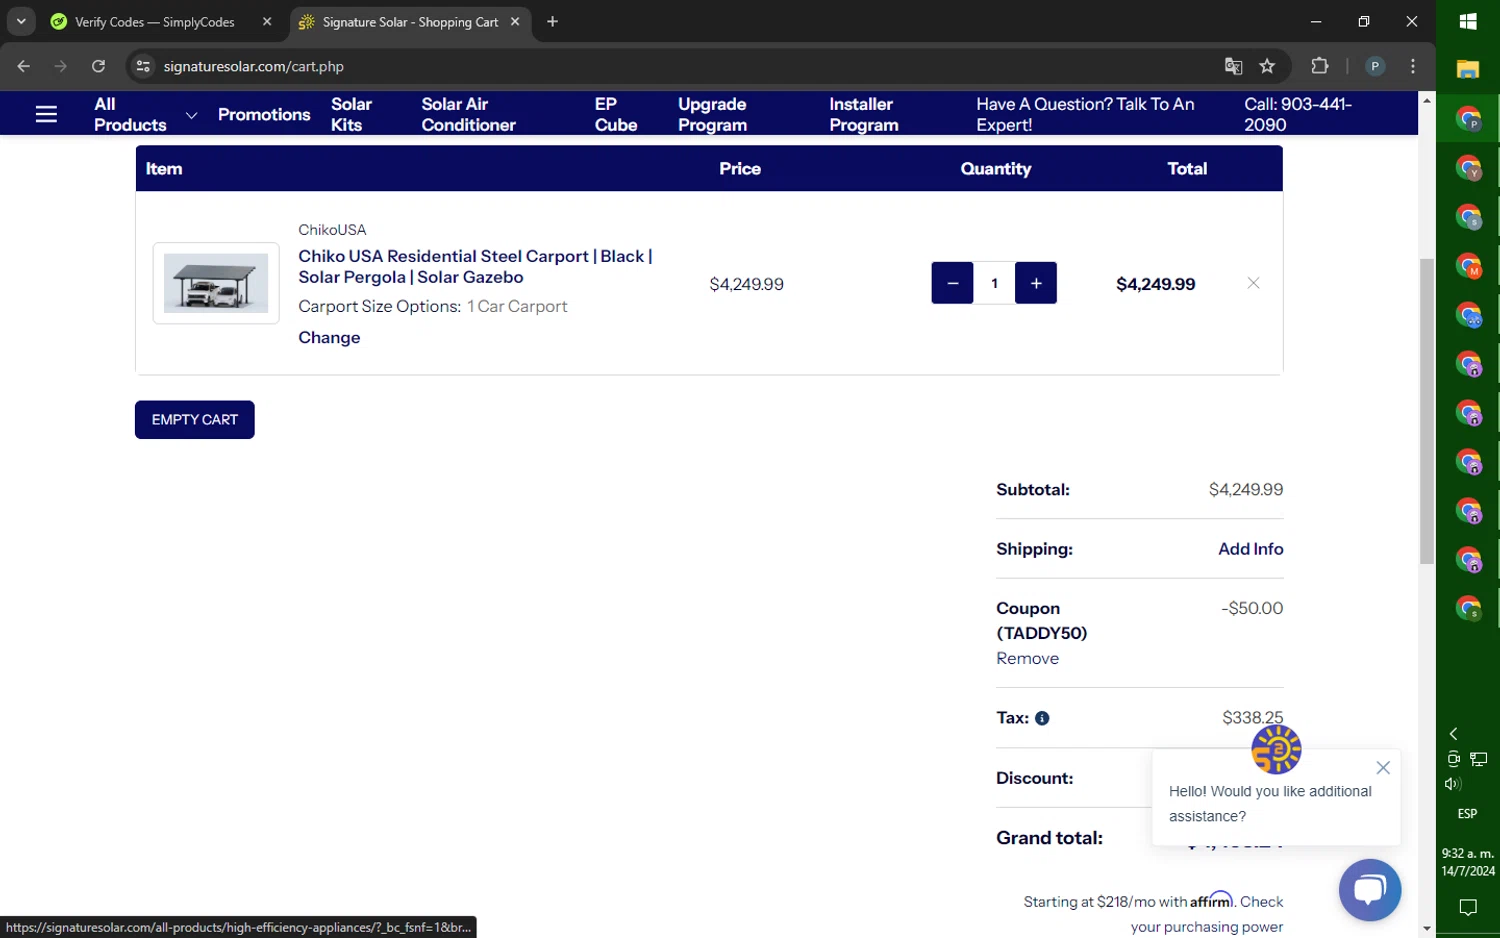
Task: Open Installer Program menu item
Action: (x=863, y=114)
